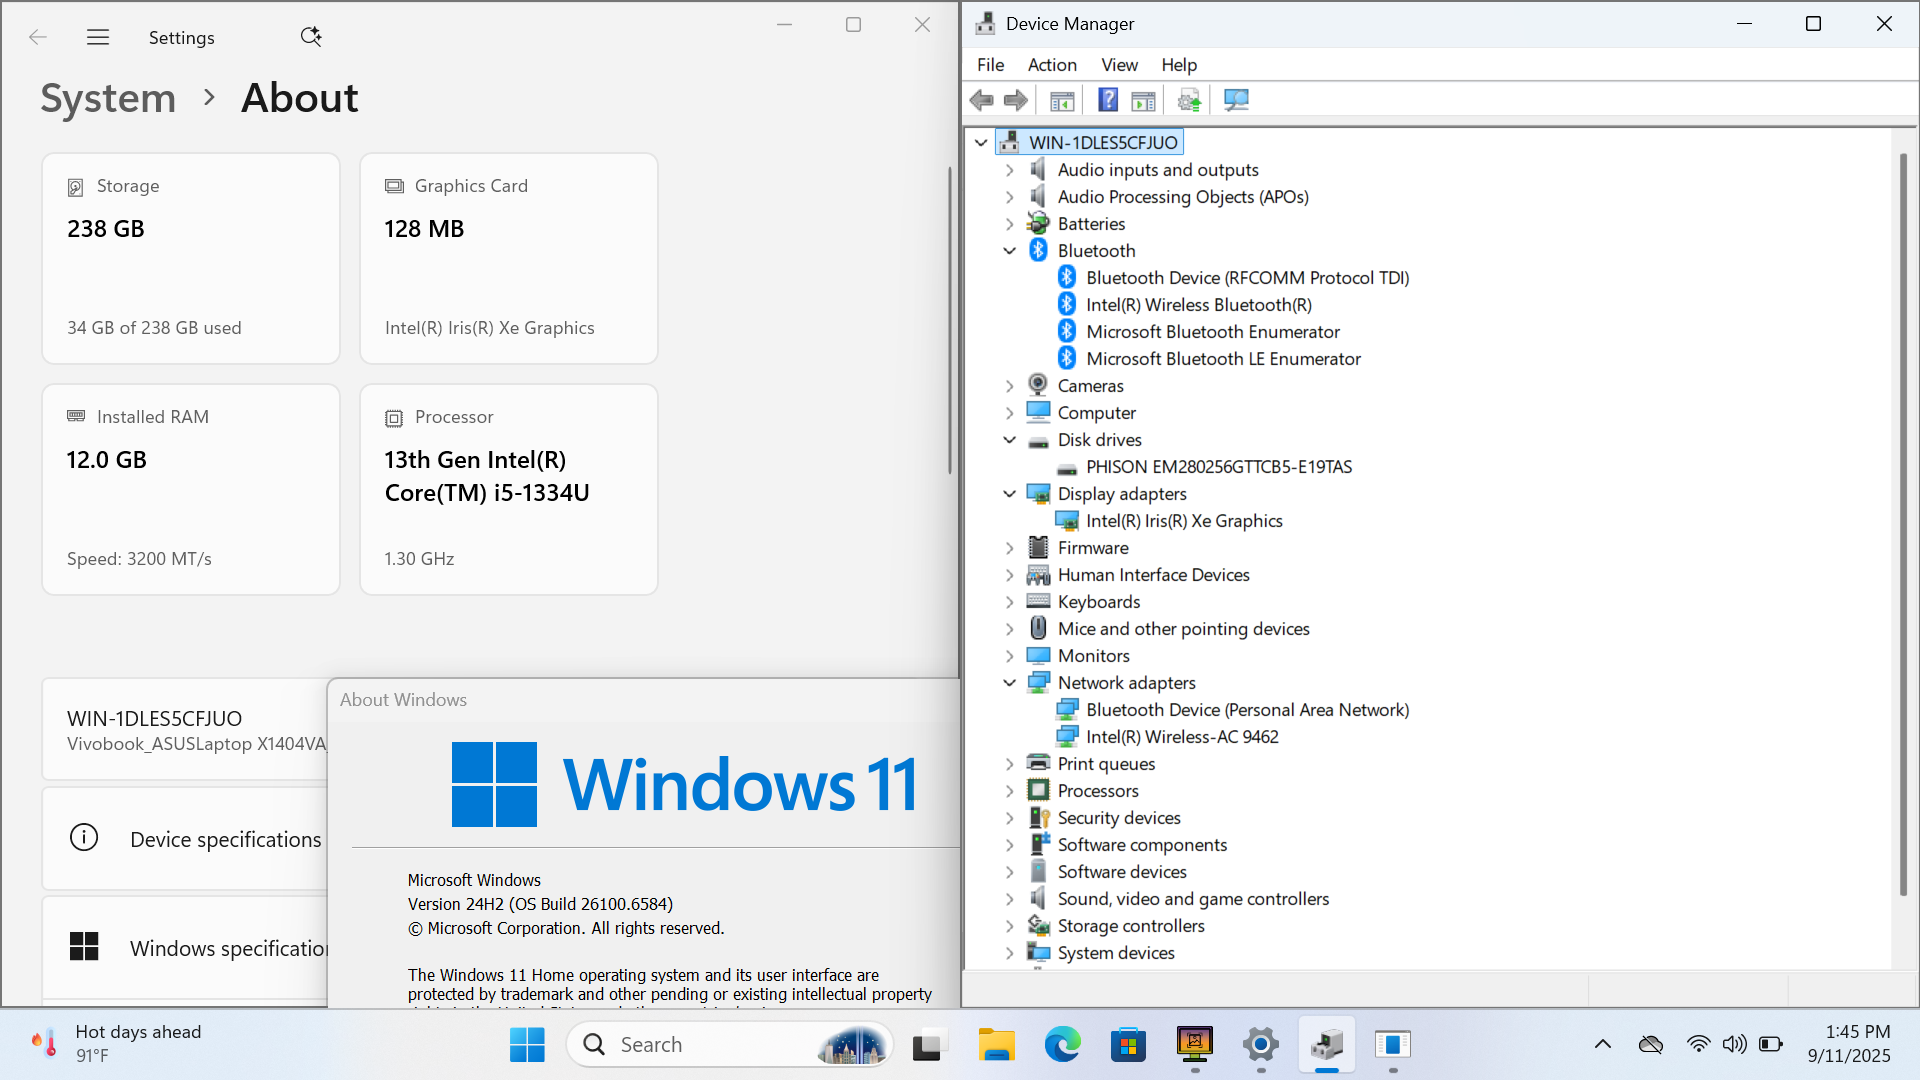Open the Windows specifications section
The height and width of the screenshot is (1080, 1920).
pos(184,947)
